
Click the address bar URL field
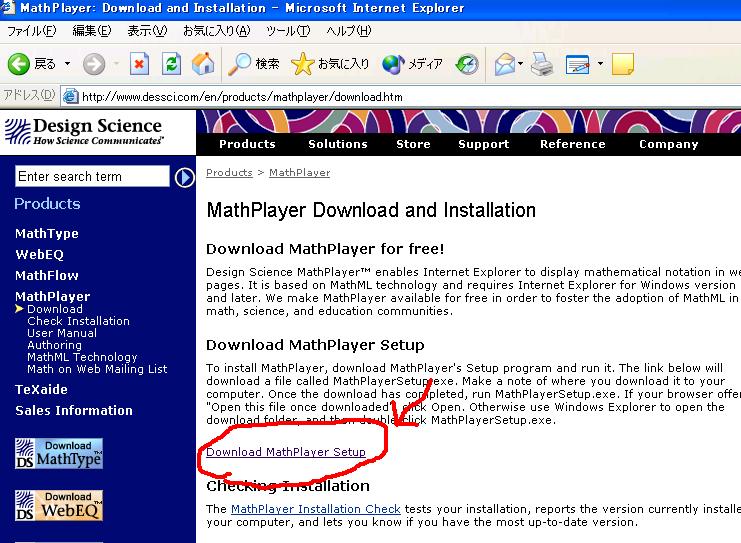[401, 97]
